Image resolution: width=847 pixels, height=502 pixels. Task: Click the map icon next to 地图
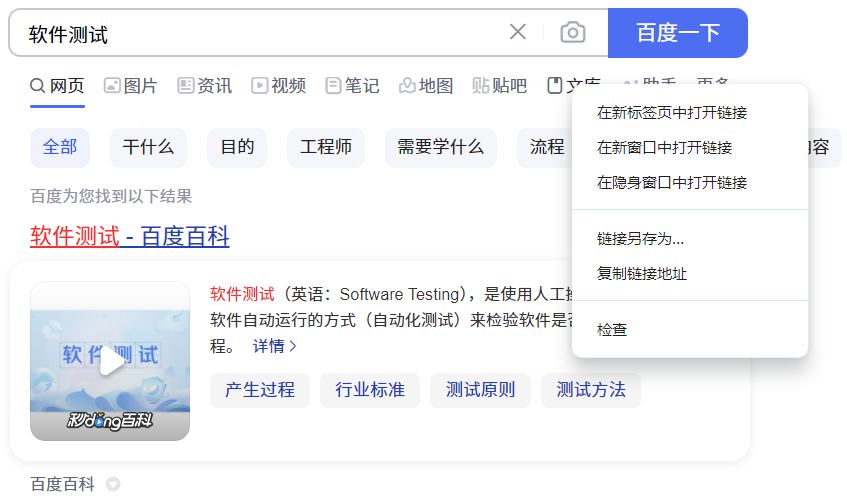point(407,85)
